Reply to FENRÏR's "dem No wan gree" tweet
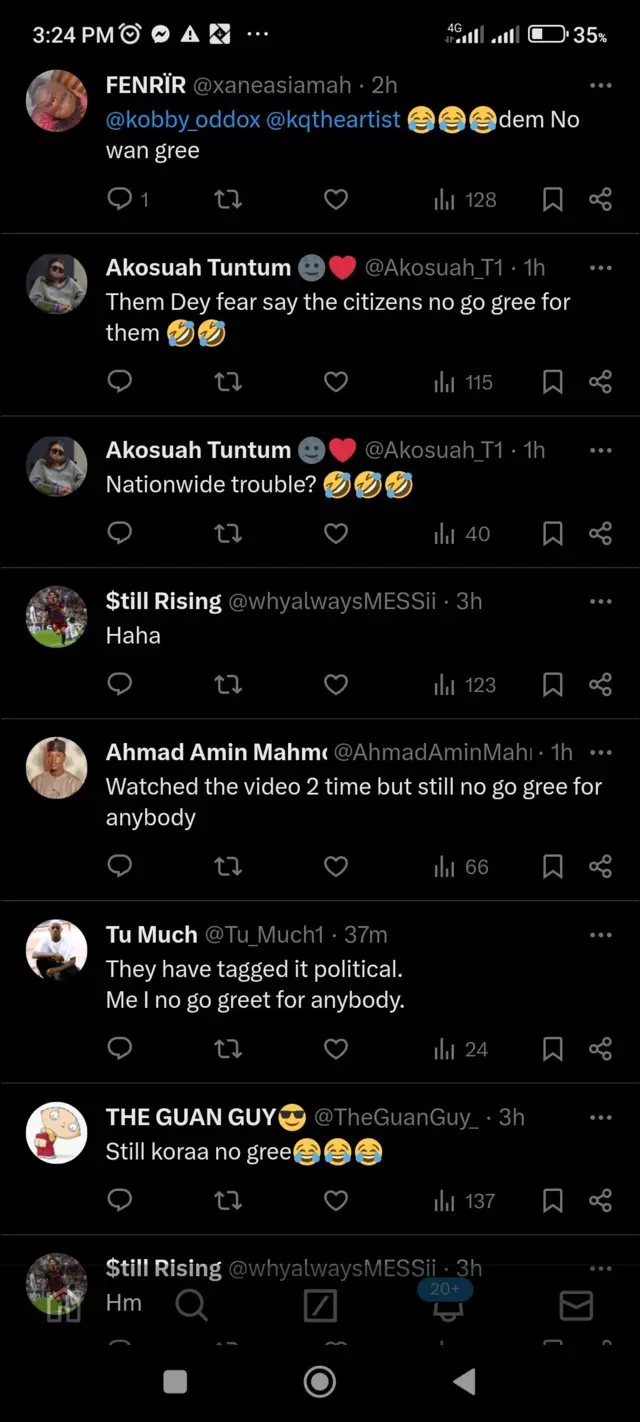The image size is (640, 1422). click(120, 199)
